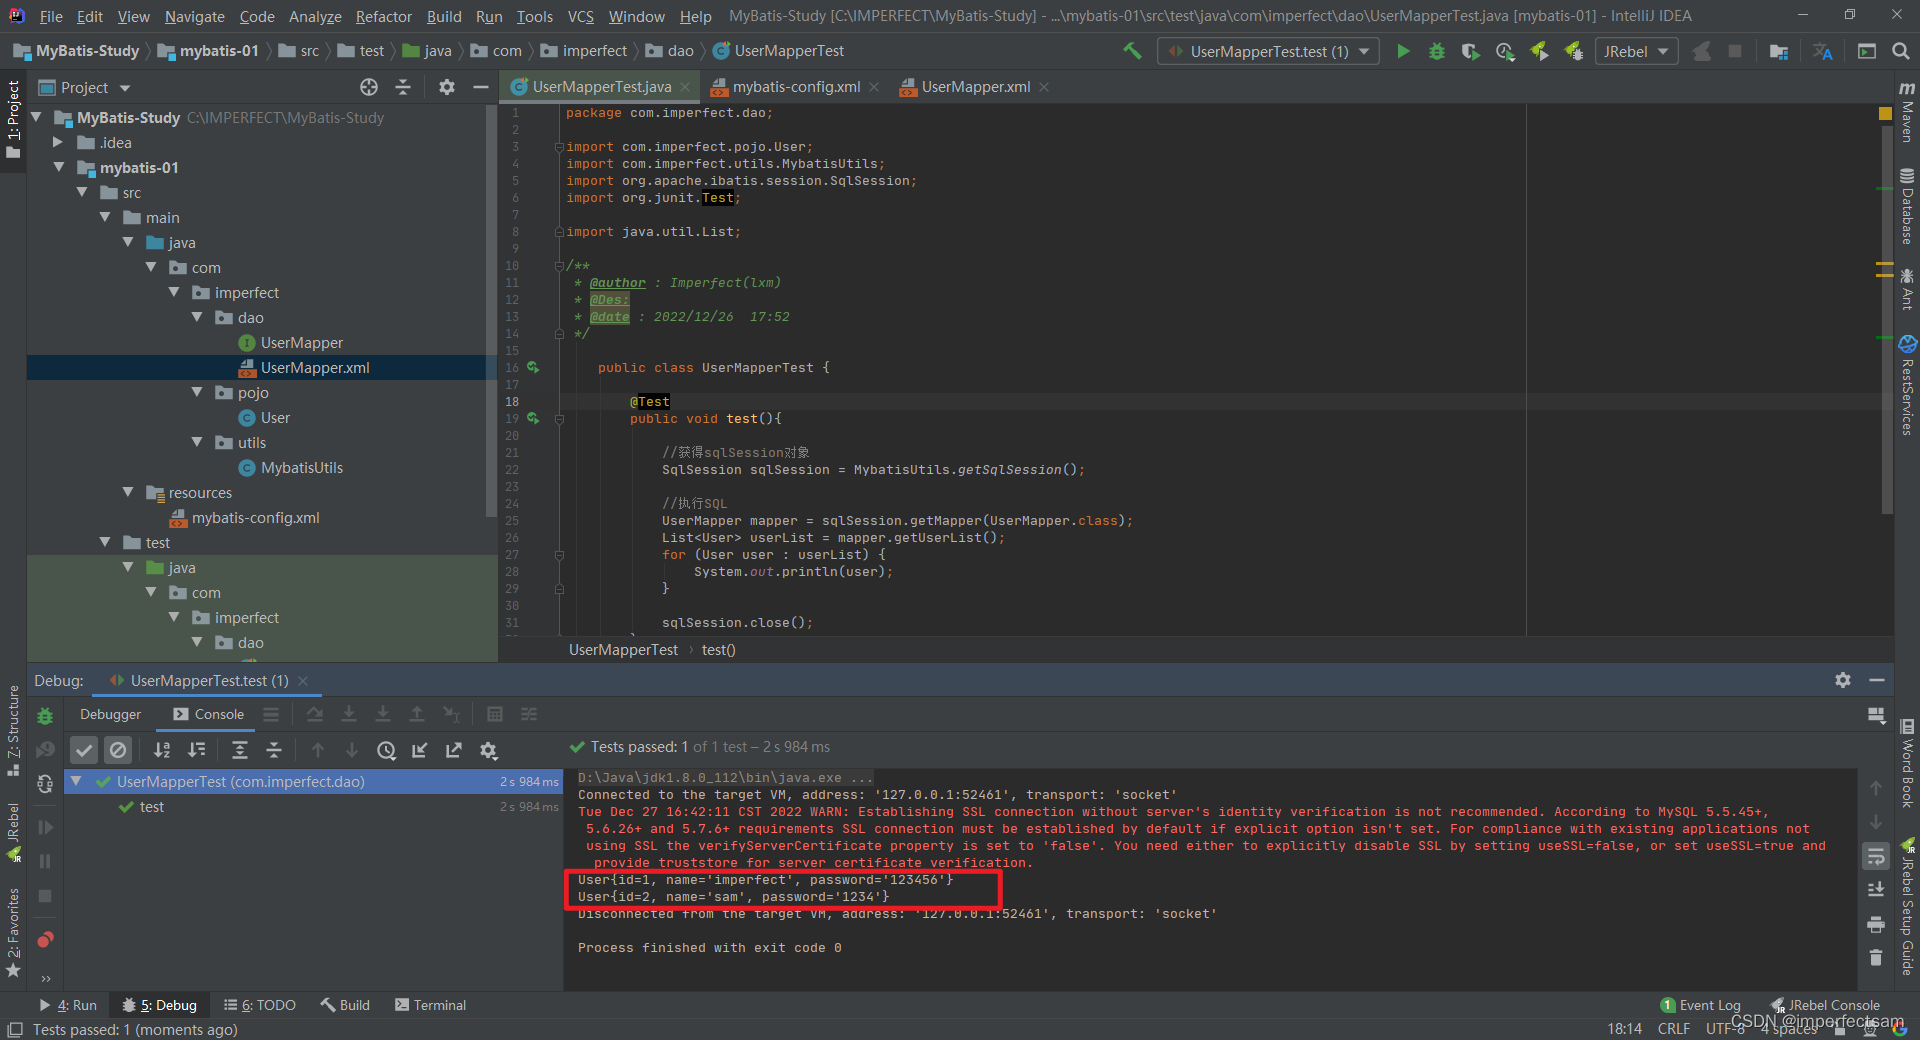Hide the Project tool window
Image resolution: width=1920 pixels, height=1040 pixels.
pos(481,87)
